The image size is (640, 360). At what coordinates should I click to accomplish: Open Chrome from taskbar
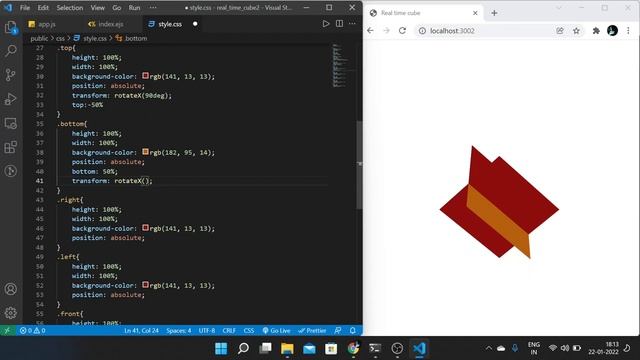(x=353, y=349)
